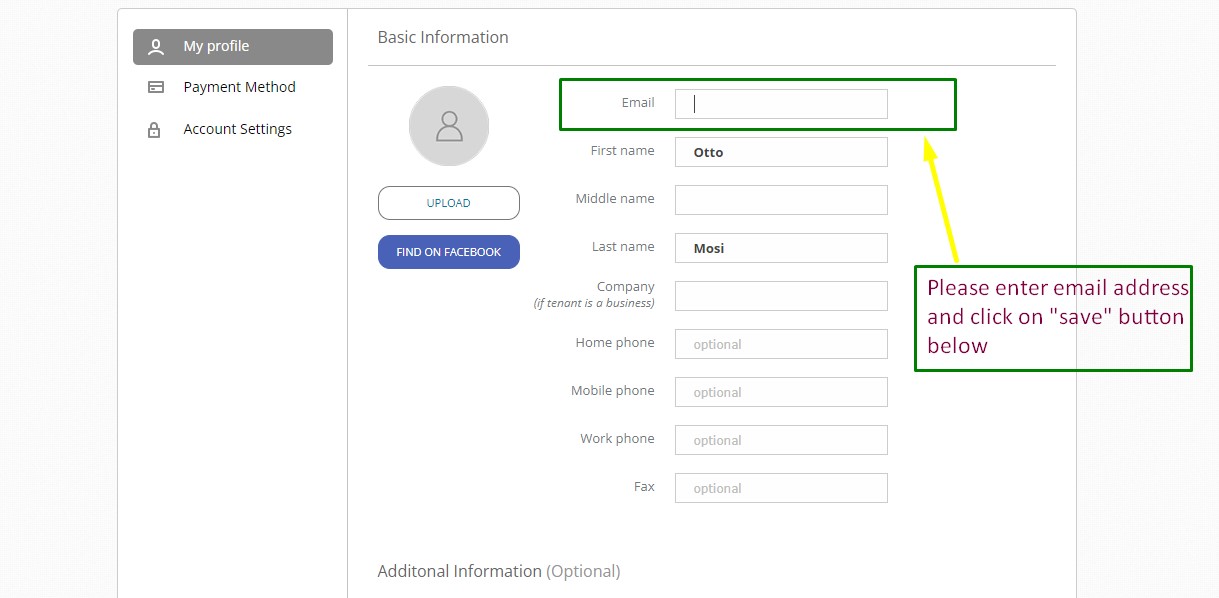Click the First name field containing Otto
The image size is (1219, 598).
point(781,152)
